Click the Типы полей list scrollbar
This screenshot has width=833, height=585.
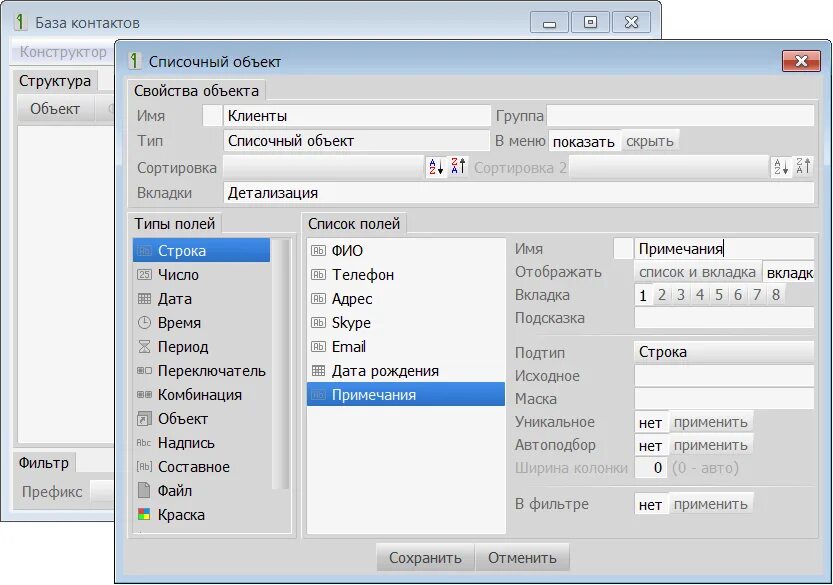(280, 364)
